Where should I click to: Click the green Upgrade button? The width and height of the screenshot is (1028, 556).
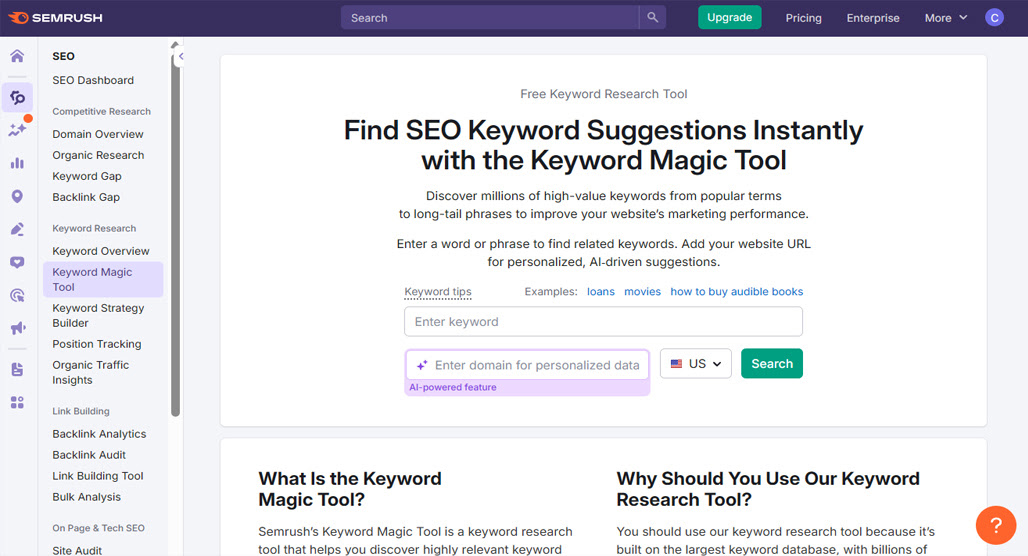coord(729,18)
